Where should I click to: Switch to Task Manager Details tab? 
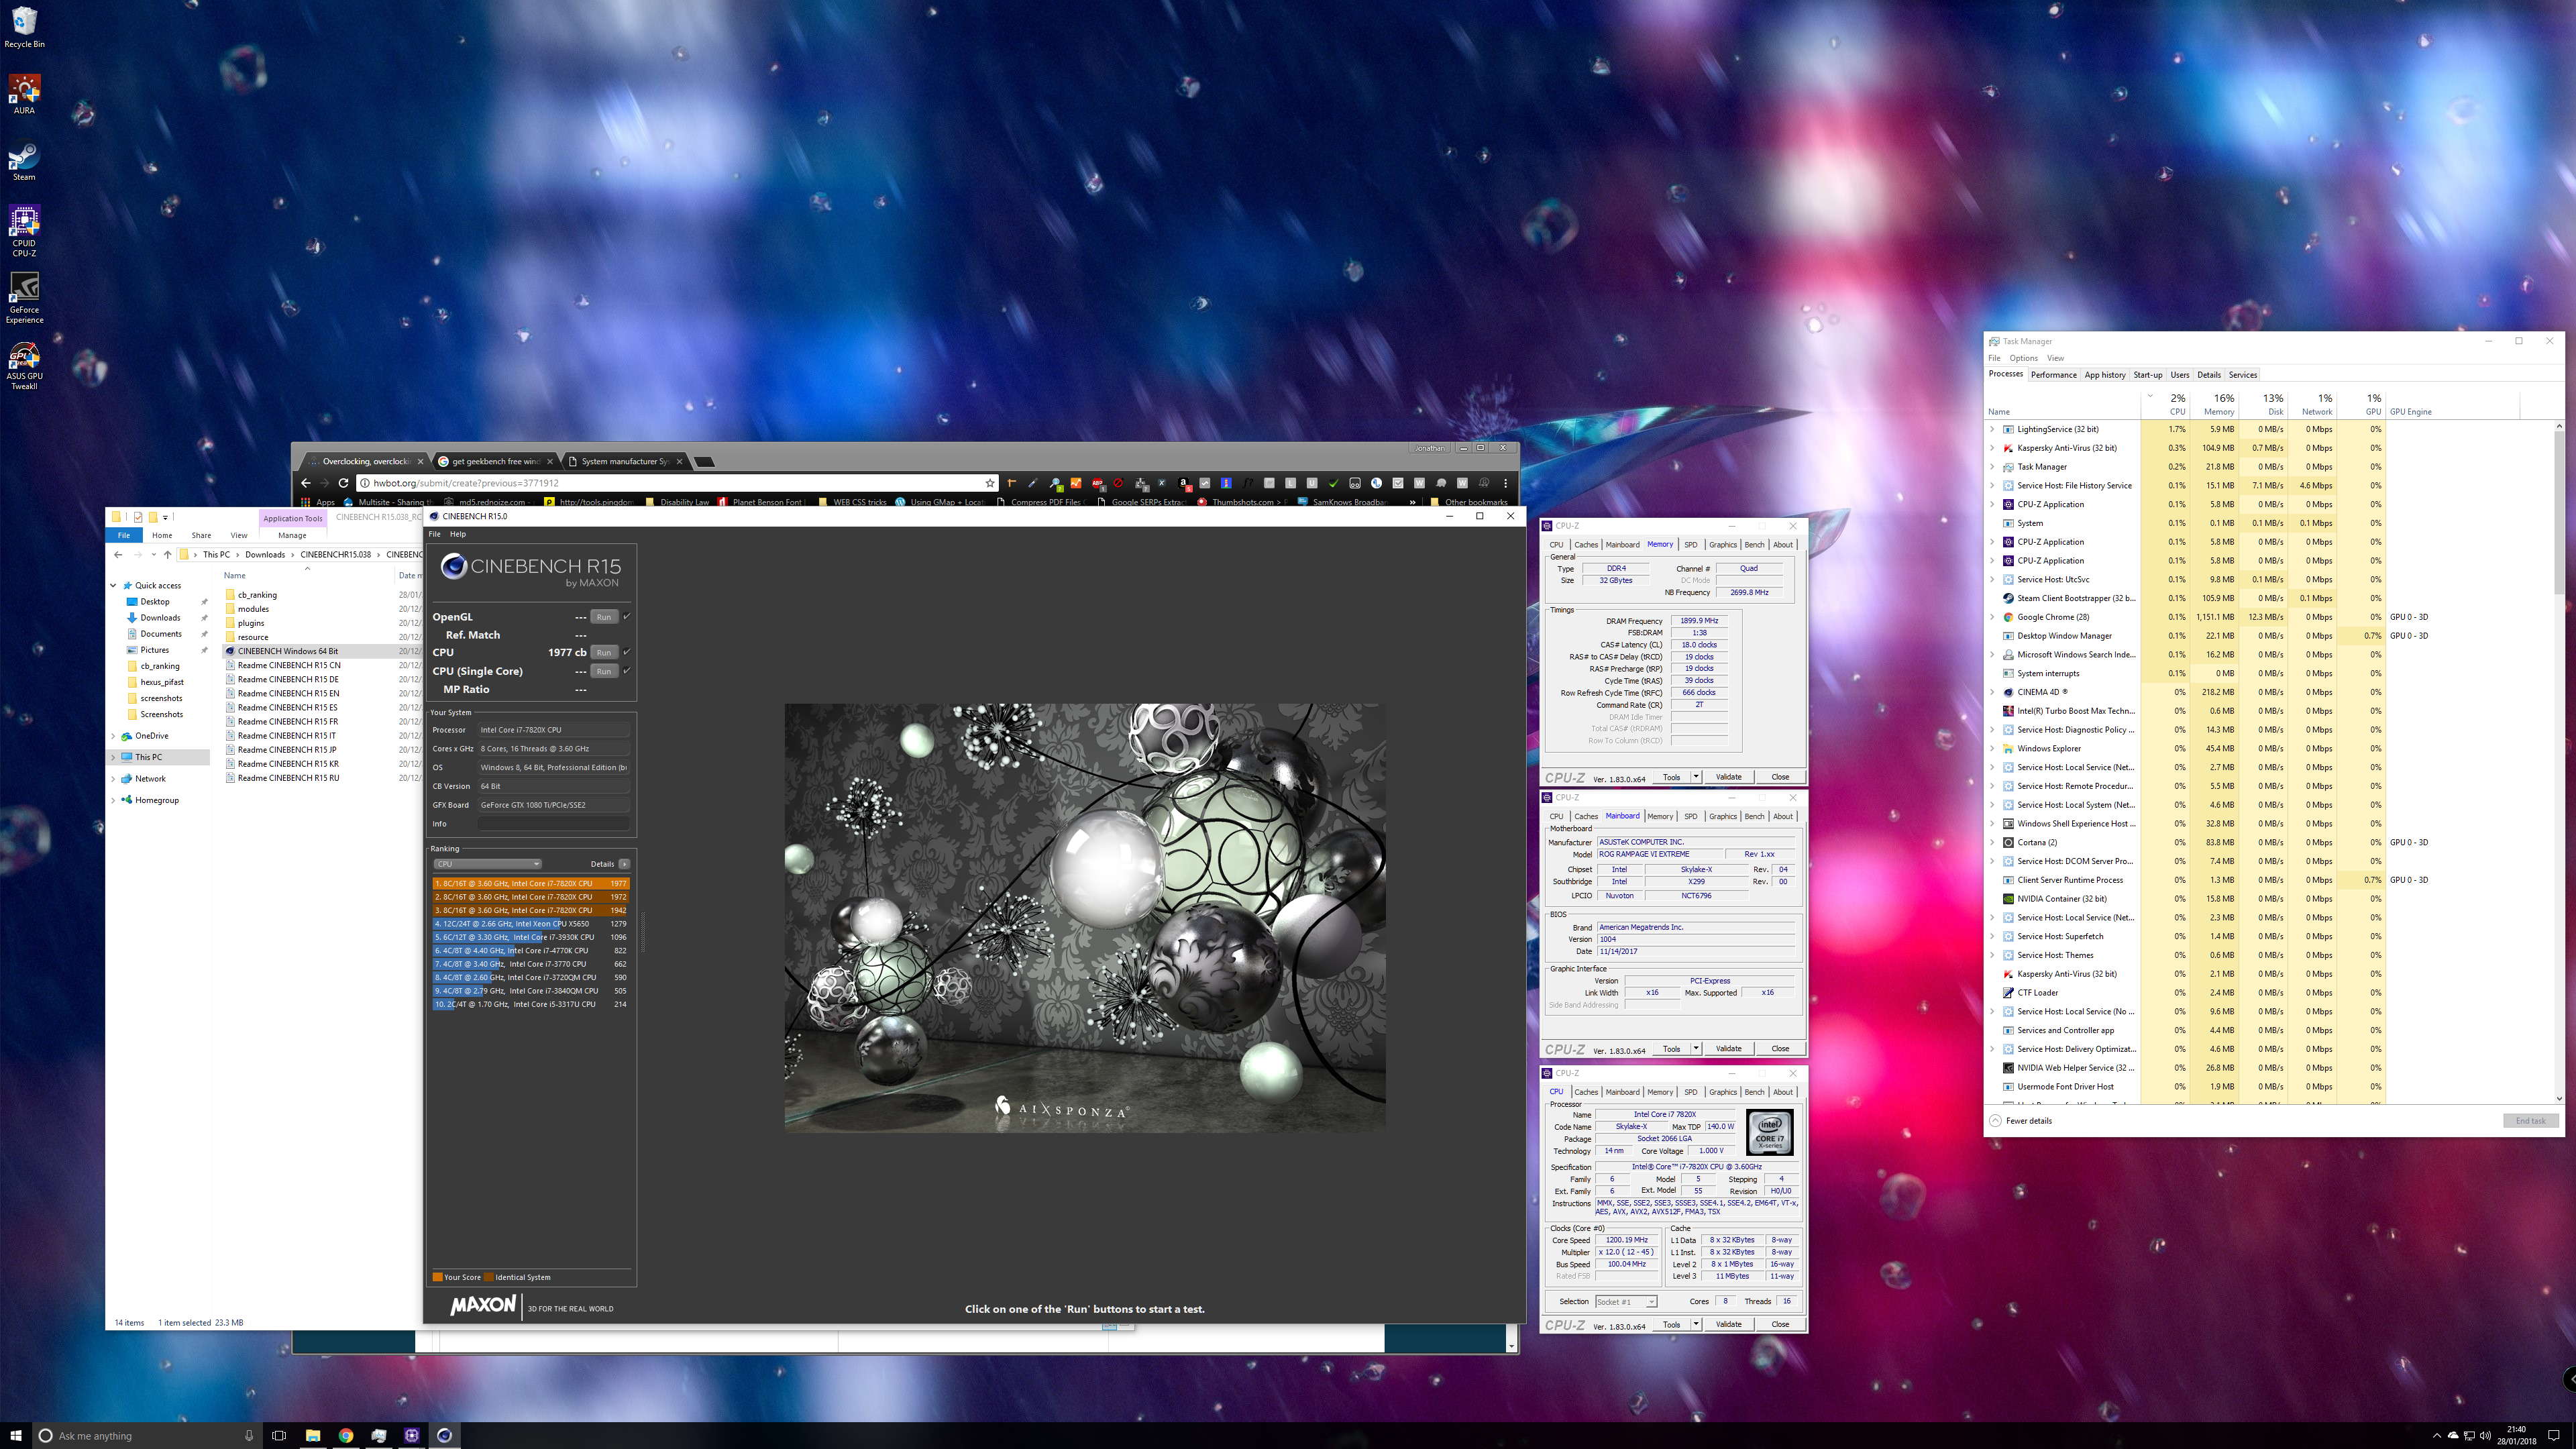coord(2209,375)
